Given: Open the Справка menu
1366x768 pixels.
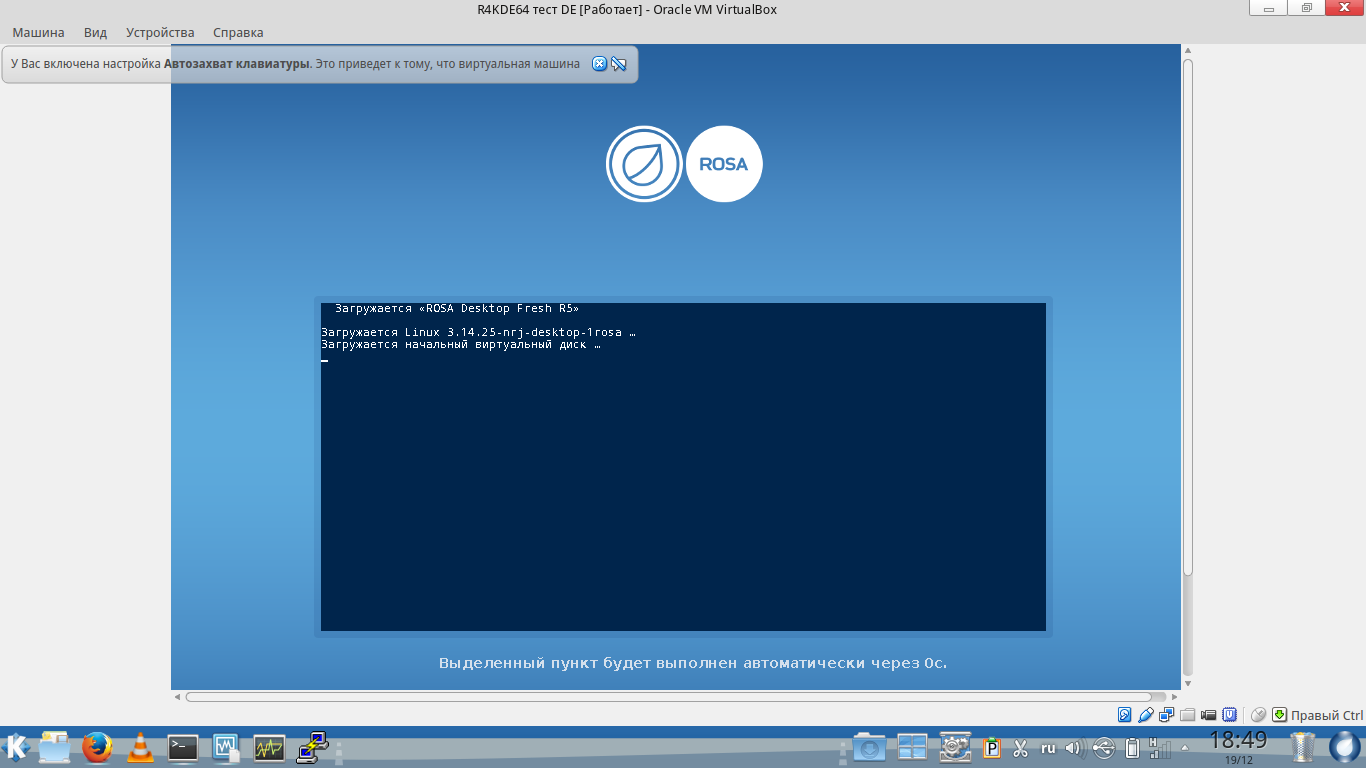Looking at the screenshot, I should tap(238, 32).
